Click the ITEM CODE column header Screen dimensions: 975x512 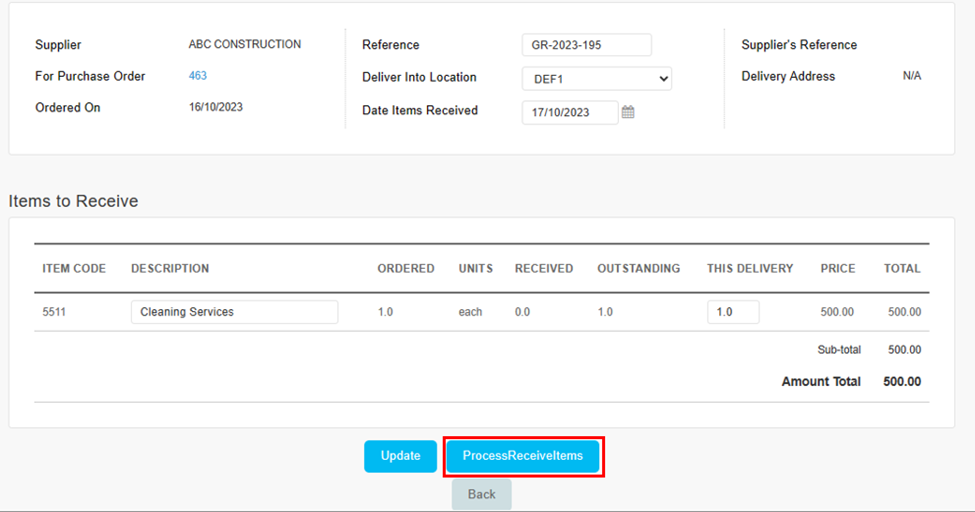74,269
